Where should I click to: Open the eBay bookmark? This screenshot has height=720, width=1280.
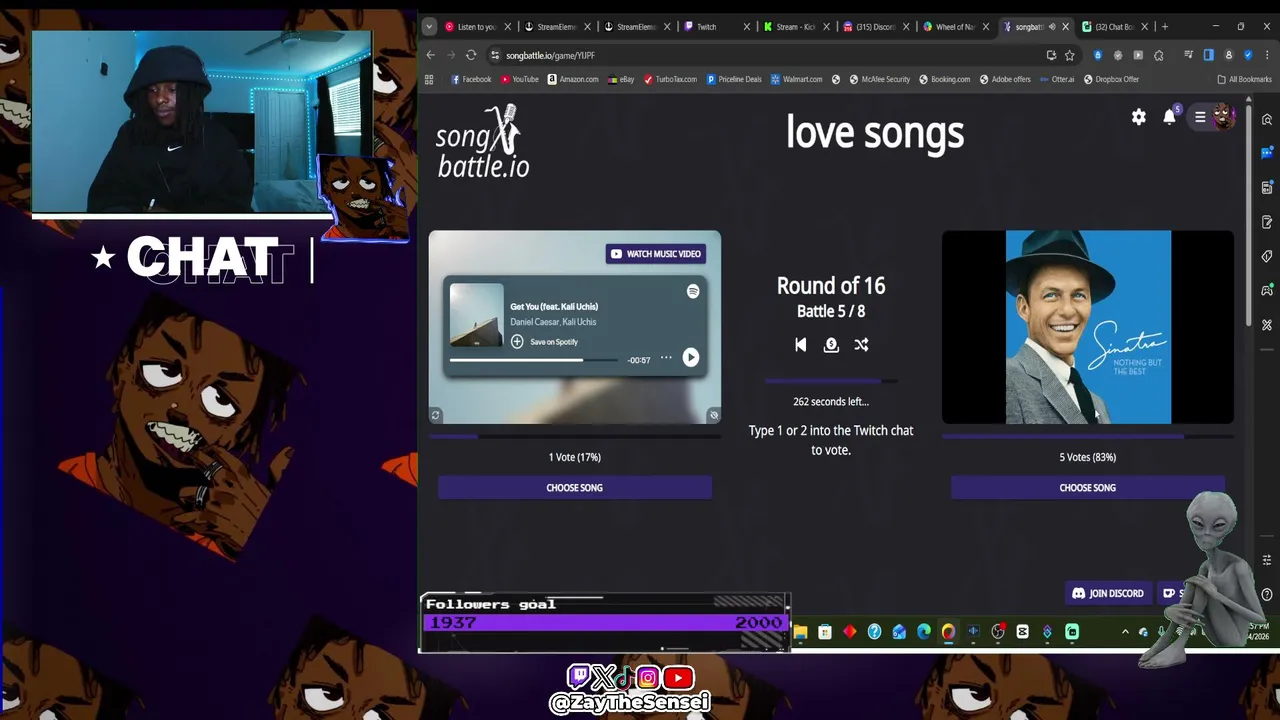coord(621,79)
